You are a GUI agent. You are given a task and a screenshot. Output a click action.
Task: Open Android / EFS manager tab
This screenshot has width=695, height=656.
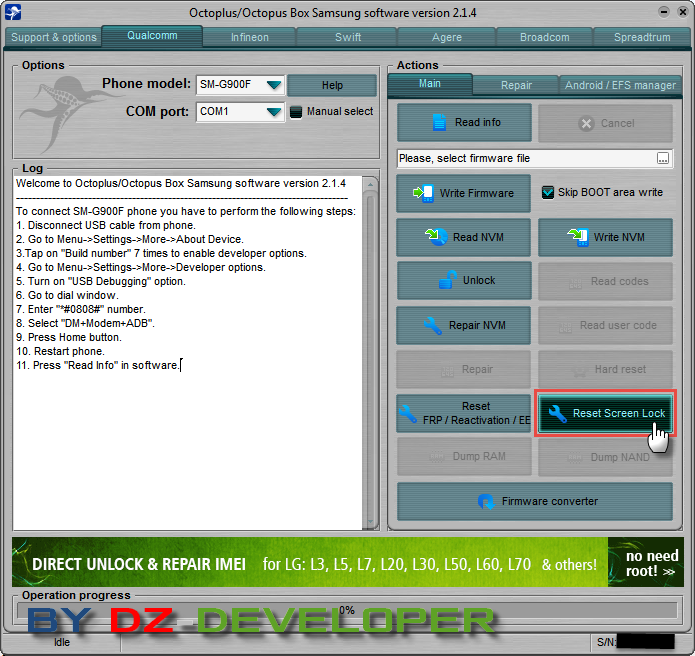pos(620,85)
